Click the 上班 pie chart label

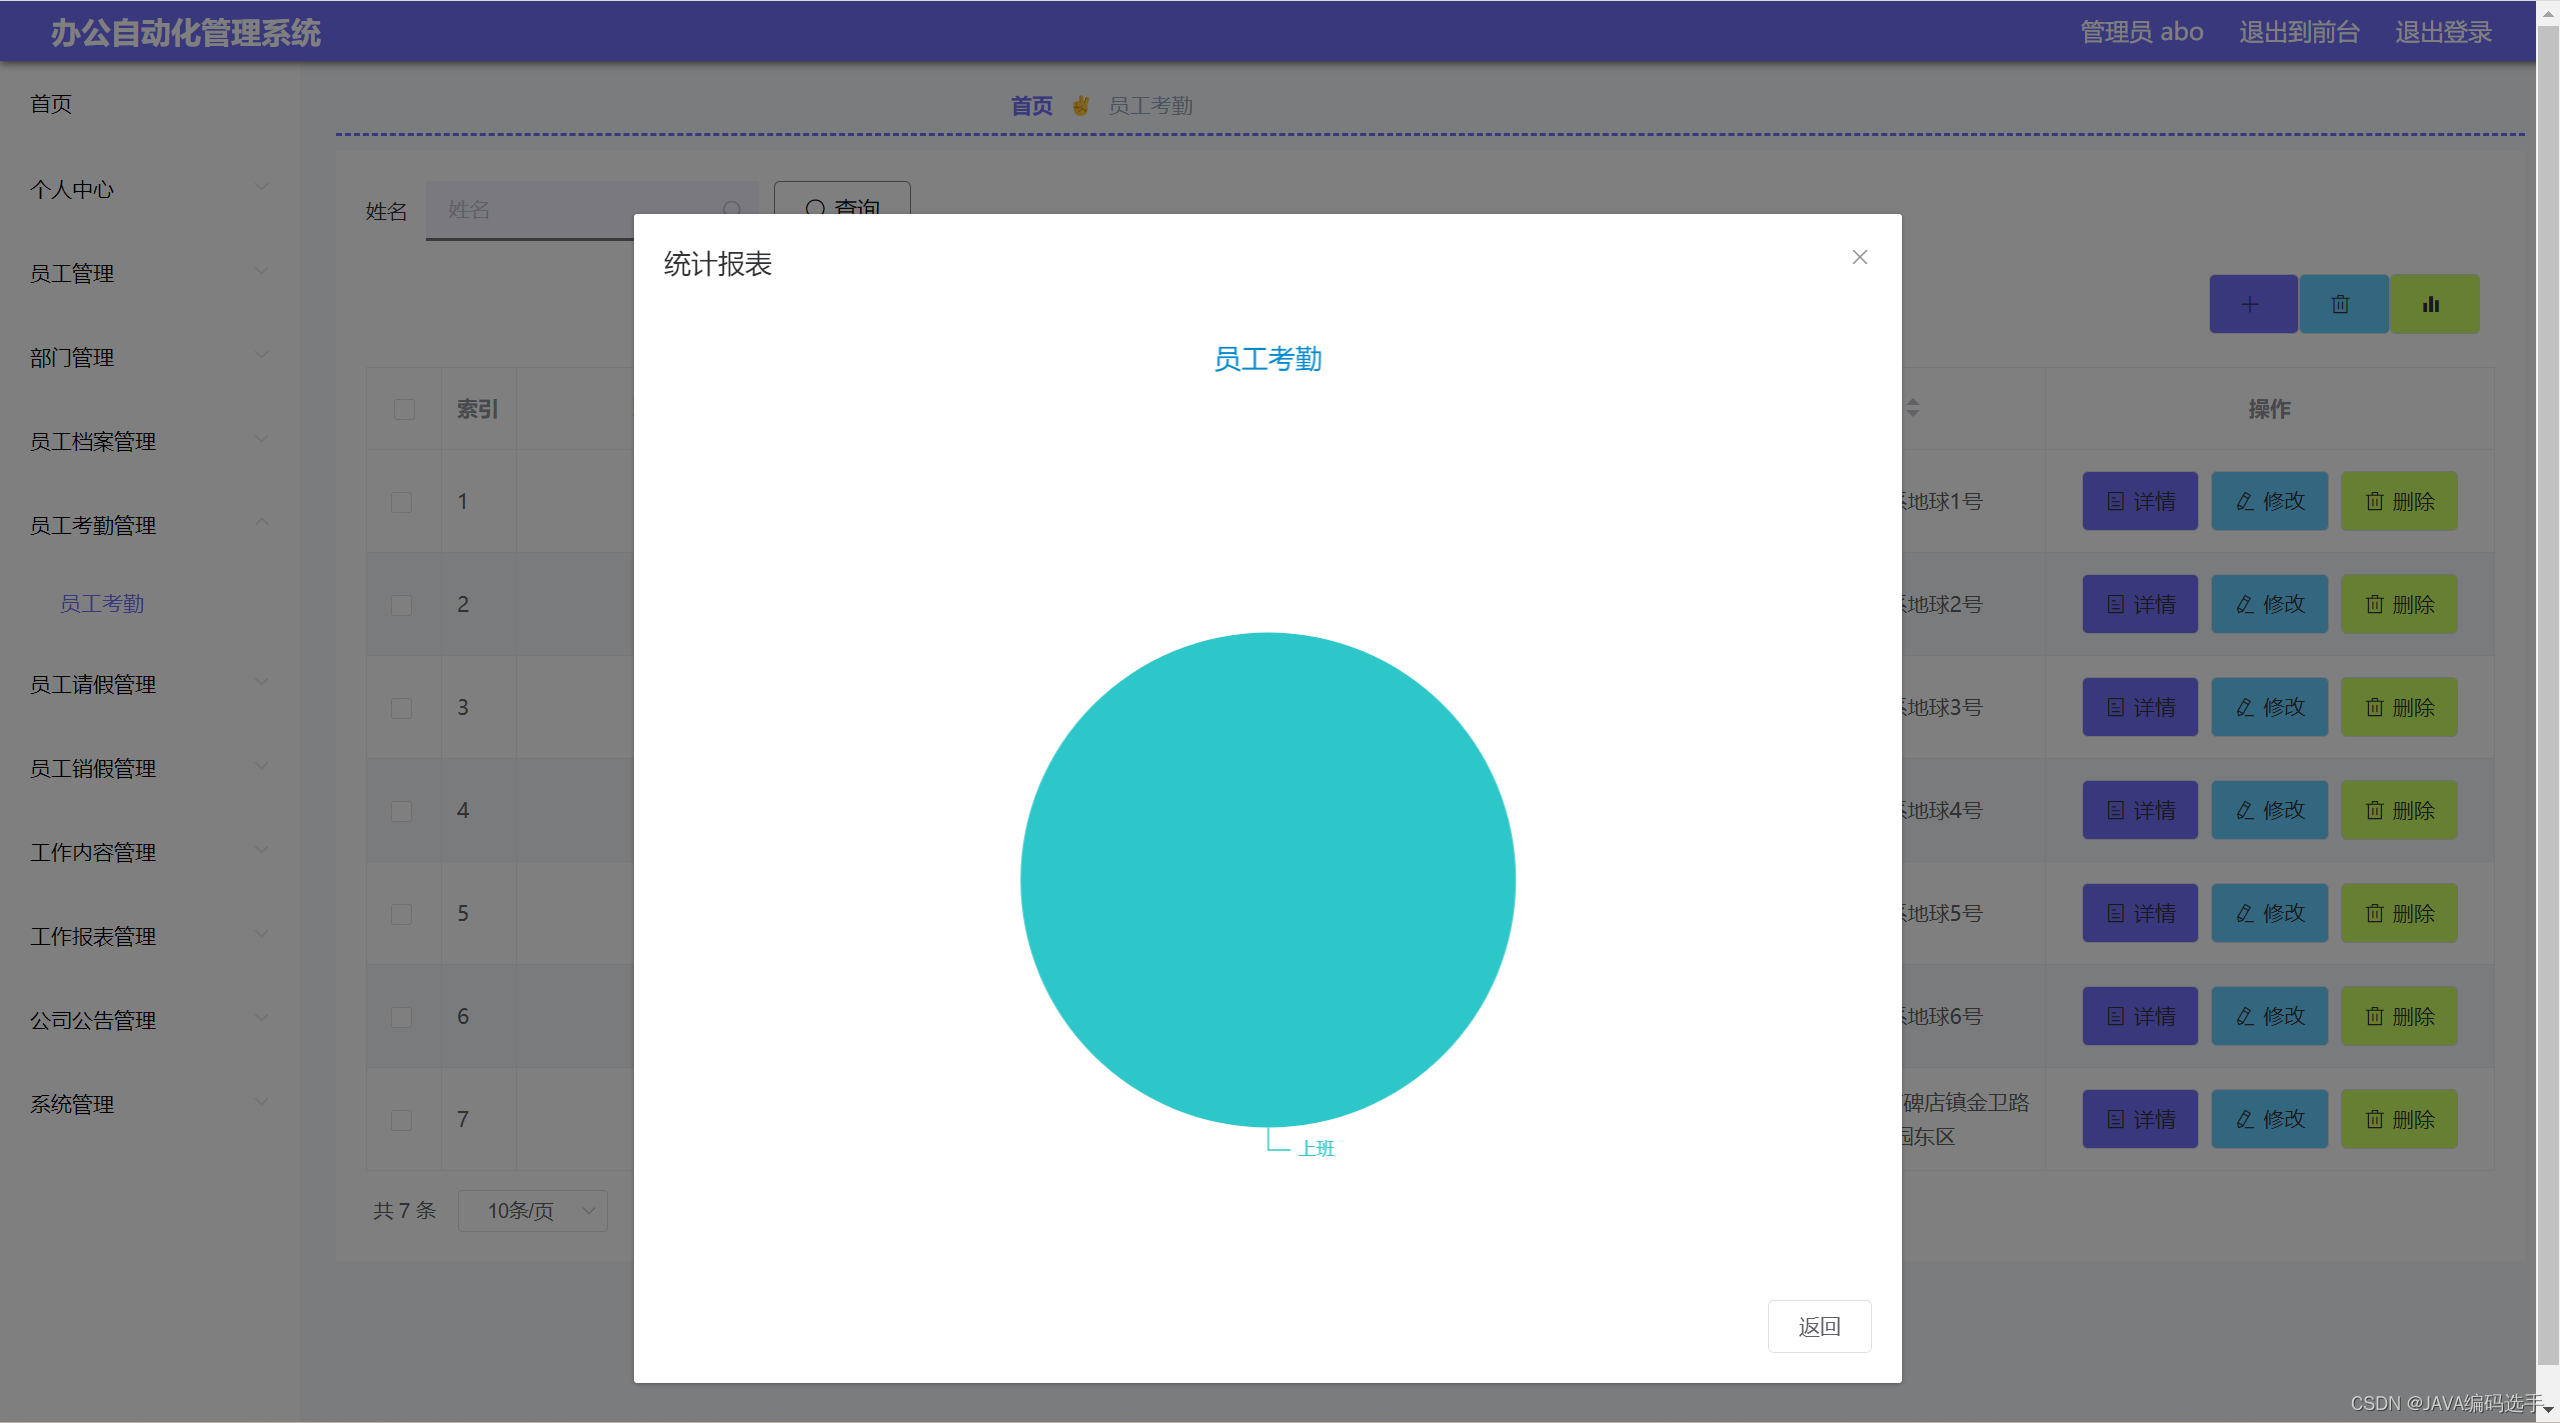pos(1316,1148)
